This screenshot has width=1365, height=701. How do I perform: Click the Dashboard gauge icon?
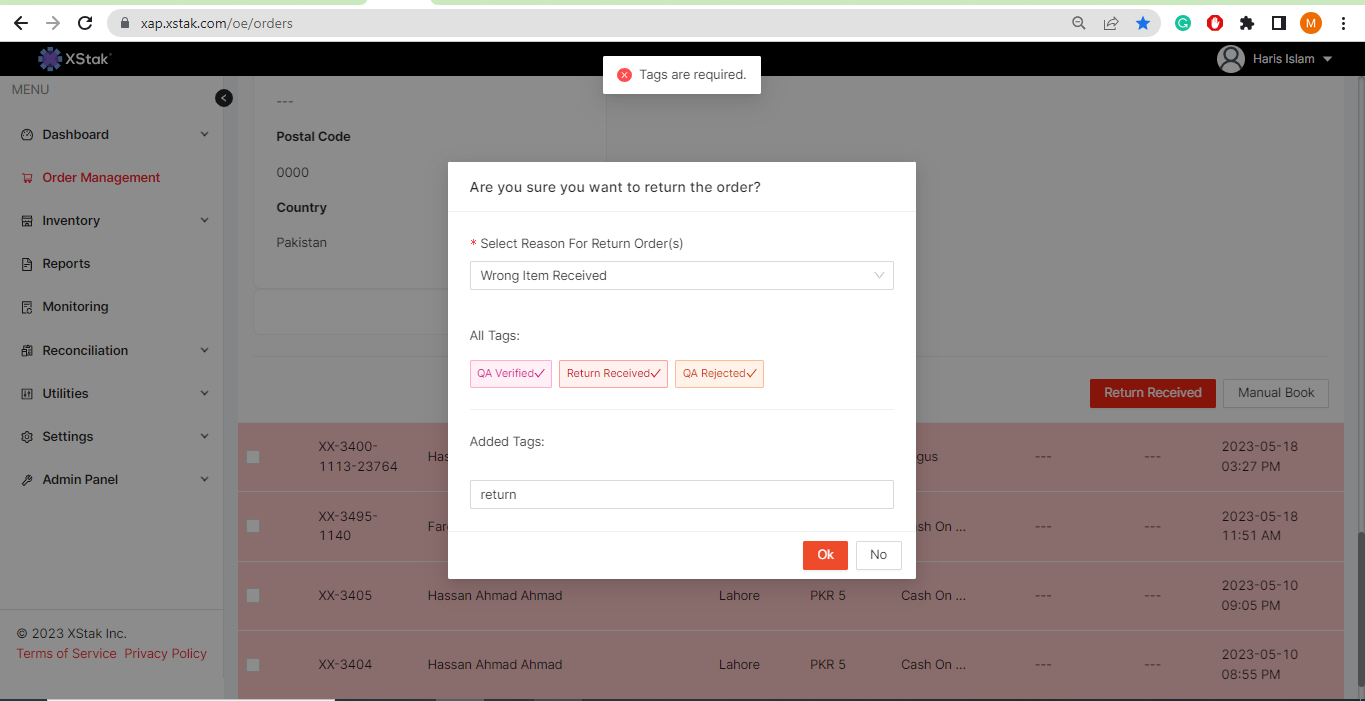pos(27,135)
